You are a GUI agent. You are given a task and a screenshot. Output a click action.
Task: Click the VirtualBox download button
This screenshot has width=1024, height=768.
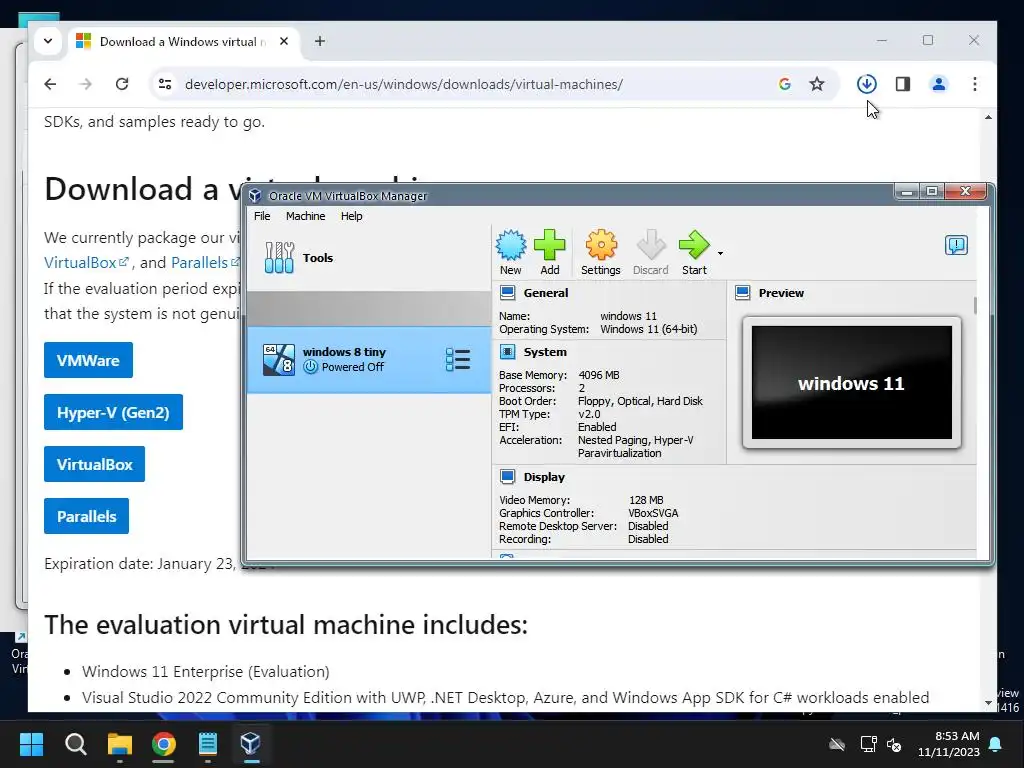pos(94,464)
